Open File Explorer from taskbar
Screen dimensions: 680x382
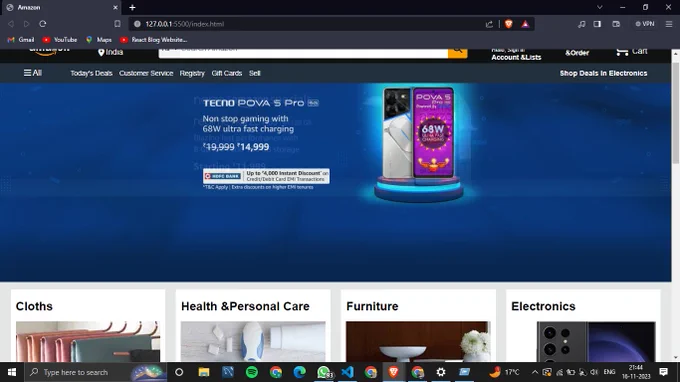point(203,372)
